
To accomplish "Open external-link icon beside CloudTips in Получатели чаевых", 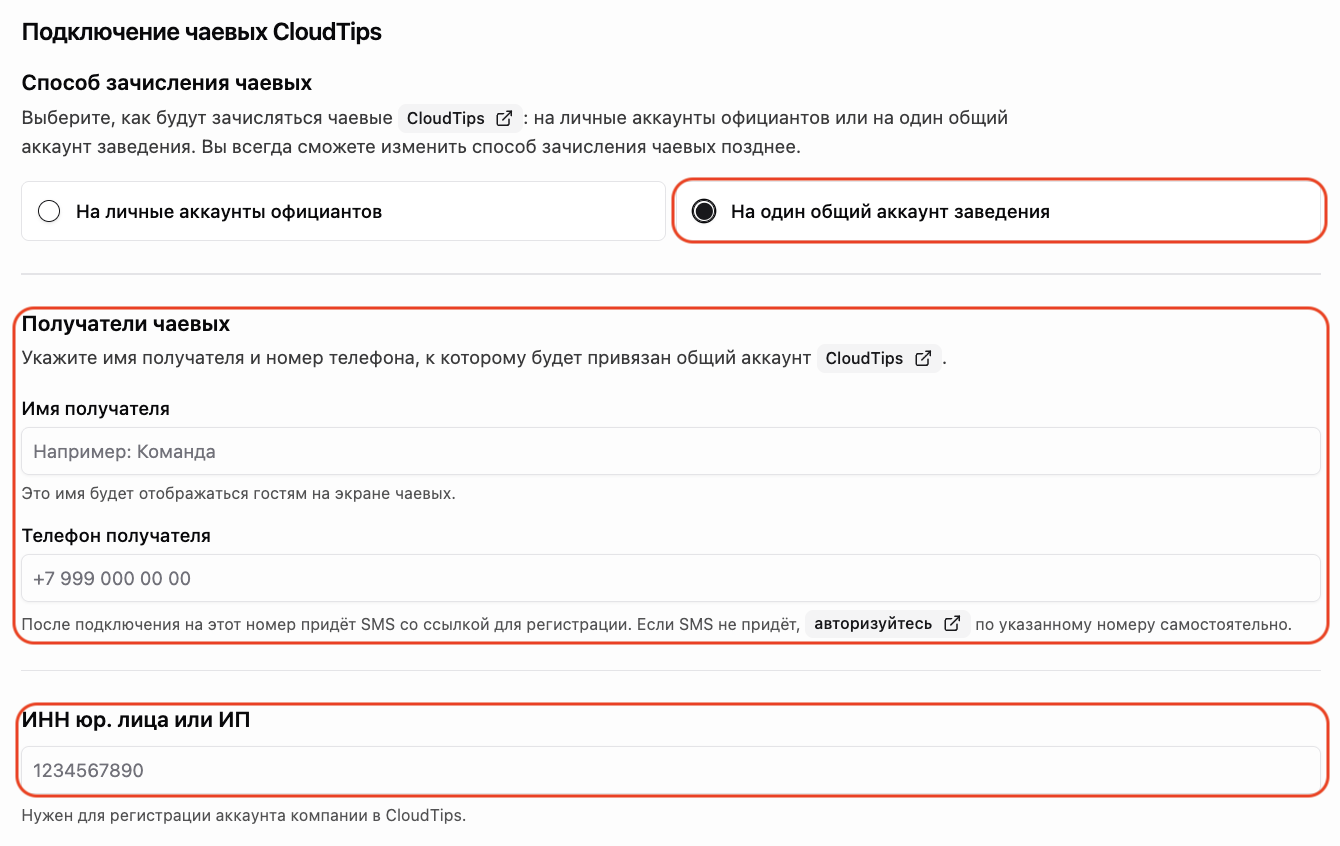I will [x=923, y=358].
